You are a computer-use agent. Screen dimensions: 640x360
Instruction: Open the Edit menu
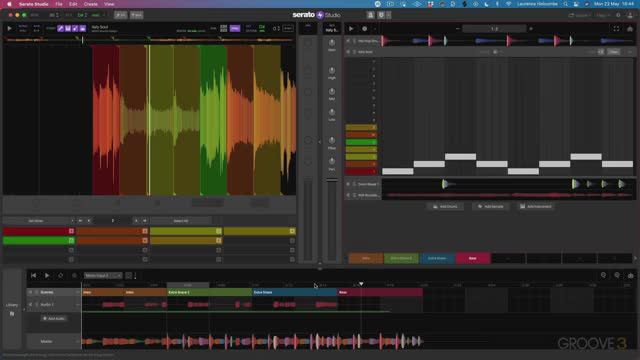tap(73, 4)
